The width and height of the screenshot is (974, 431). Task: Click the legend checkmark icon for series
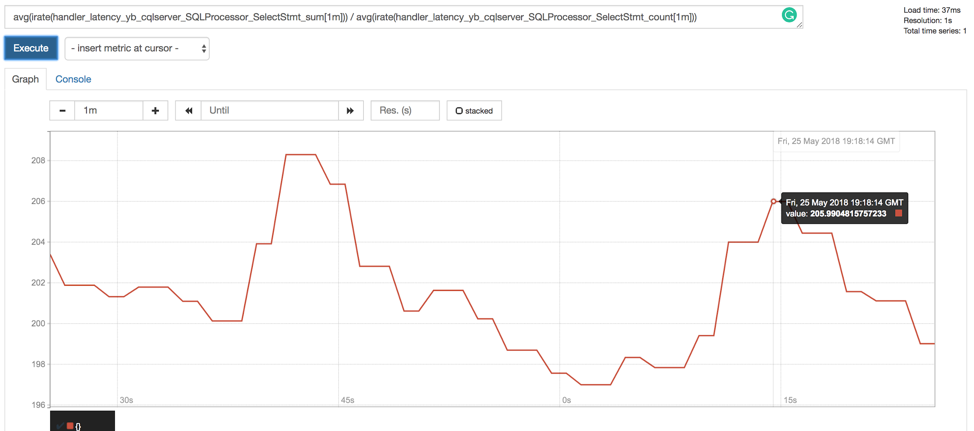(x=60, y=426)
